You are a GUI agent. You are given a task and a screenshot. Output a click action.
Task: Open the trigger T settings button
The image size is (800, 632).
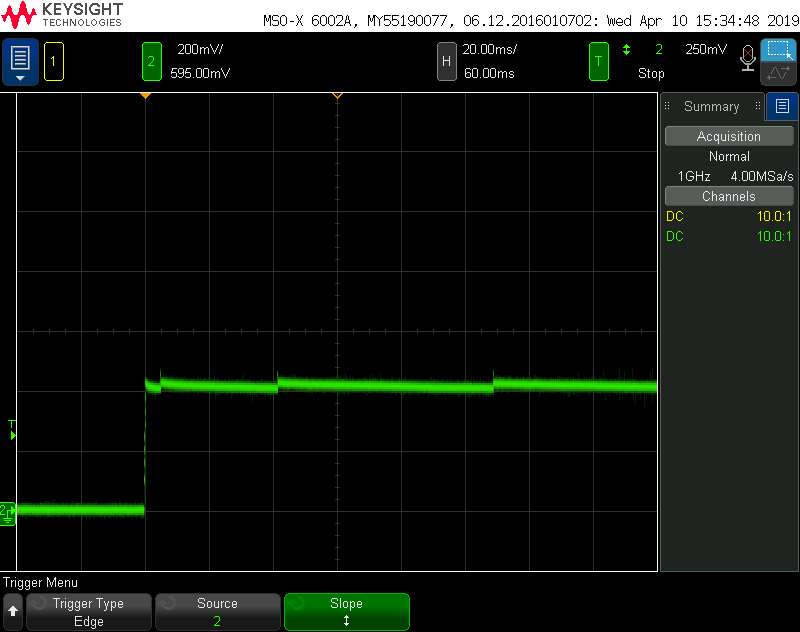[598, 62]
